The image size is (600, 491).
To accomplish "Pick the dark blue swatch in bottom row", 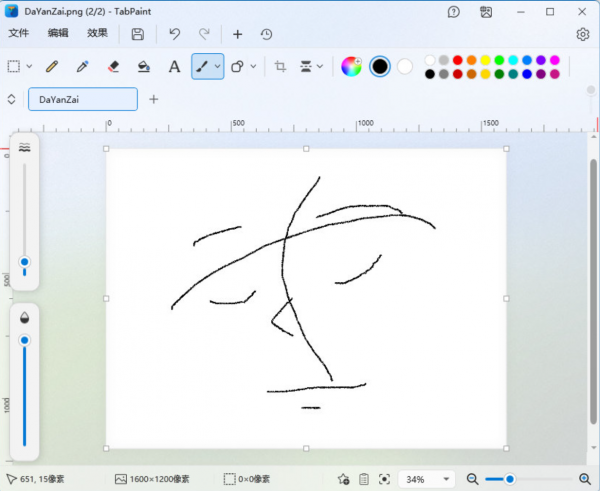I will point(527,74).
